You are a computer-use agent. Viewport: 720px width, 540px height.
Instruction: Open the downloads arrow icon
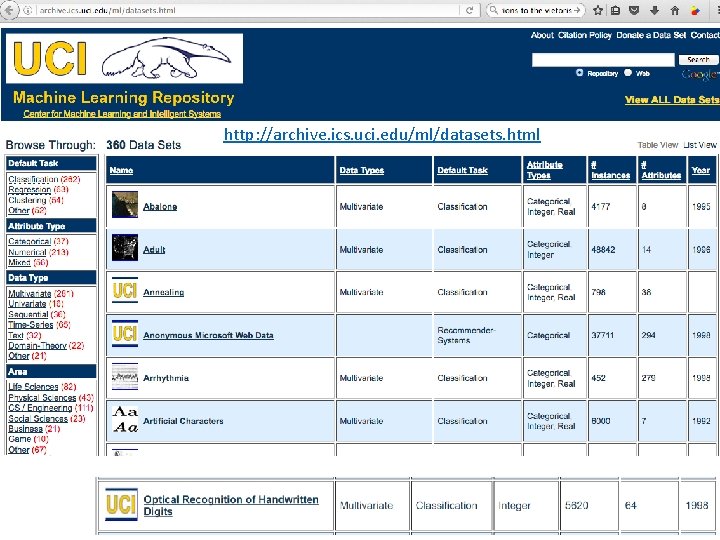point(655,10)
